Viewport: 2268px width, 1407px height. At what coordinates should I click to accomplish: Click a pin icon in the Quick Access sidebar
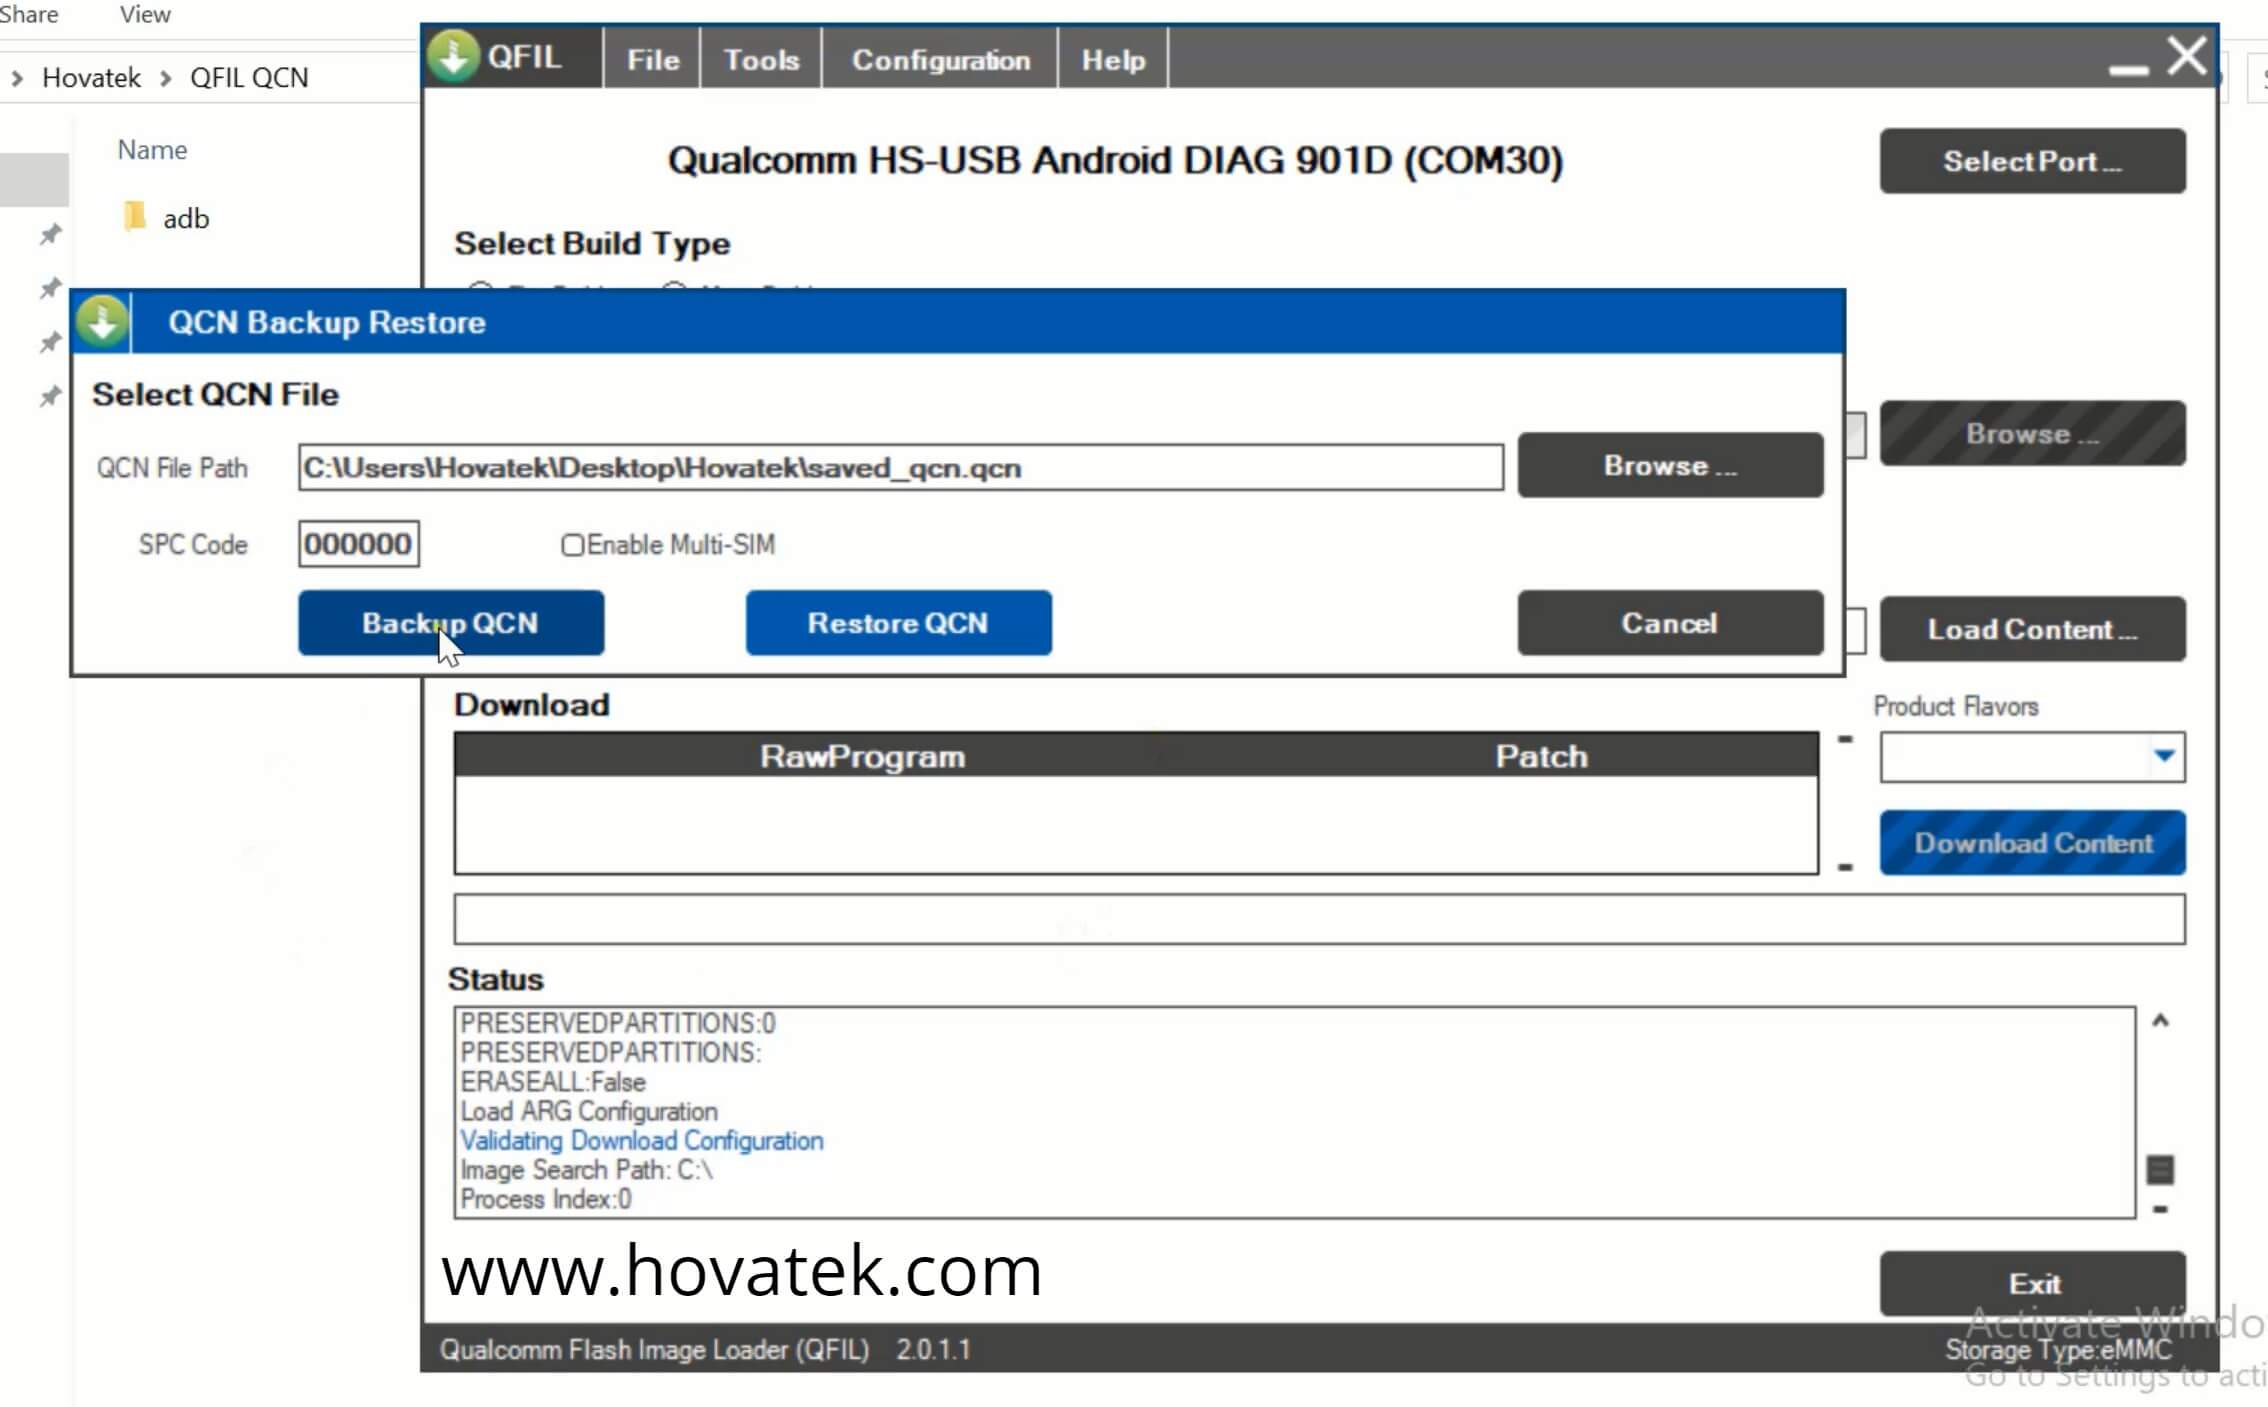[48, 235]
